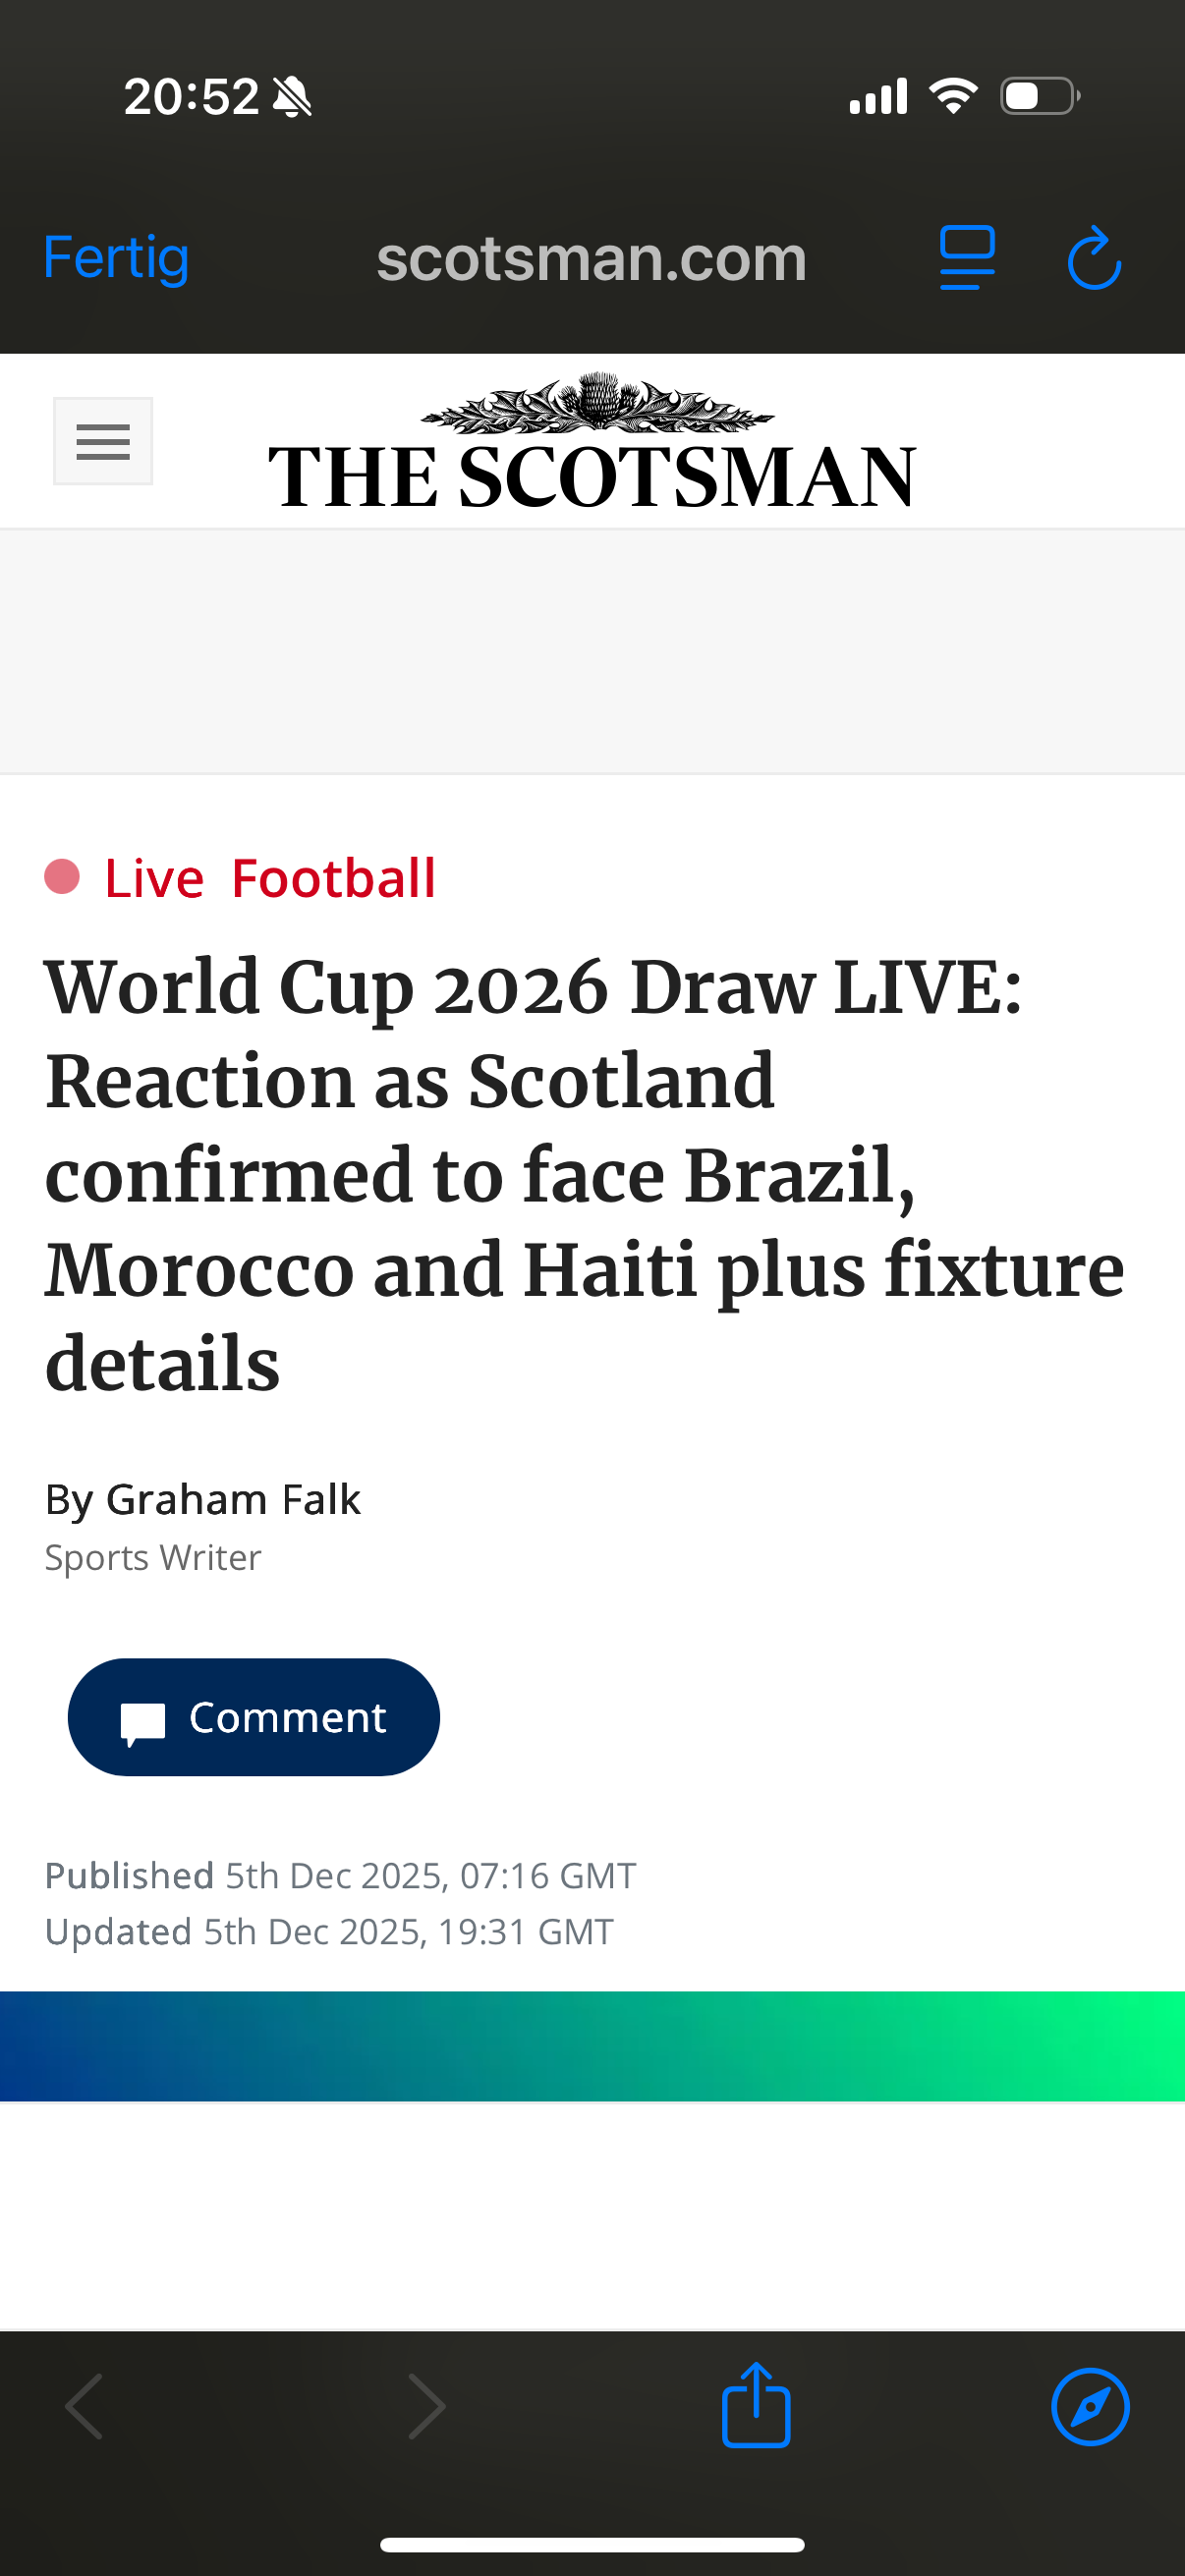This screenshot has height=2576, width=1185.
Task: Go back with the left chevron
Action: (84, 2406)
